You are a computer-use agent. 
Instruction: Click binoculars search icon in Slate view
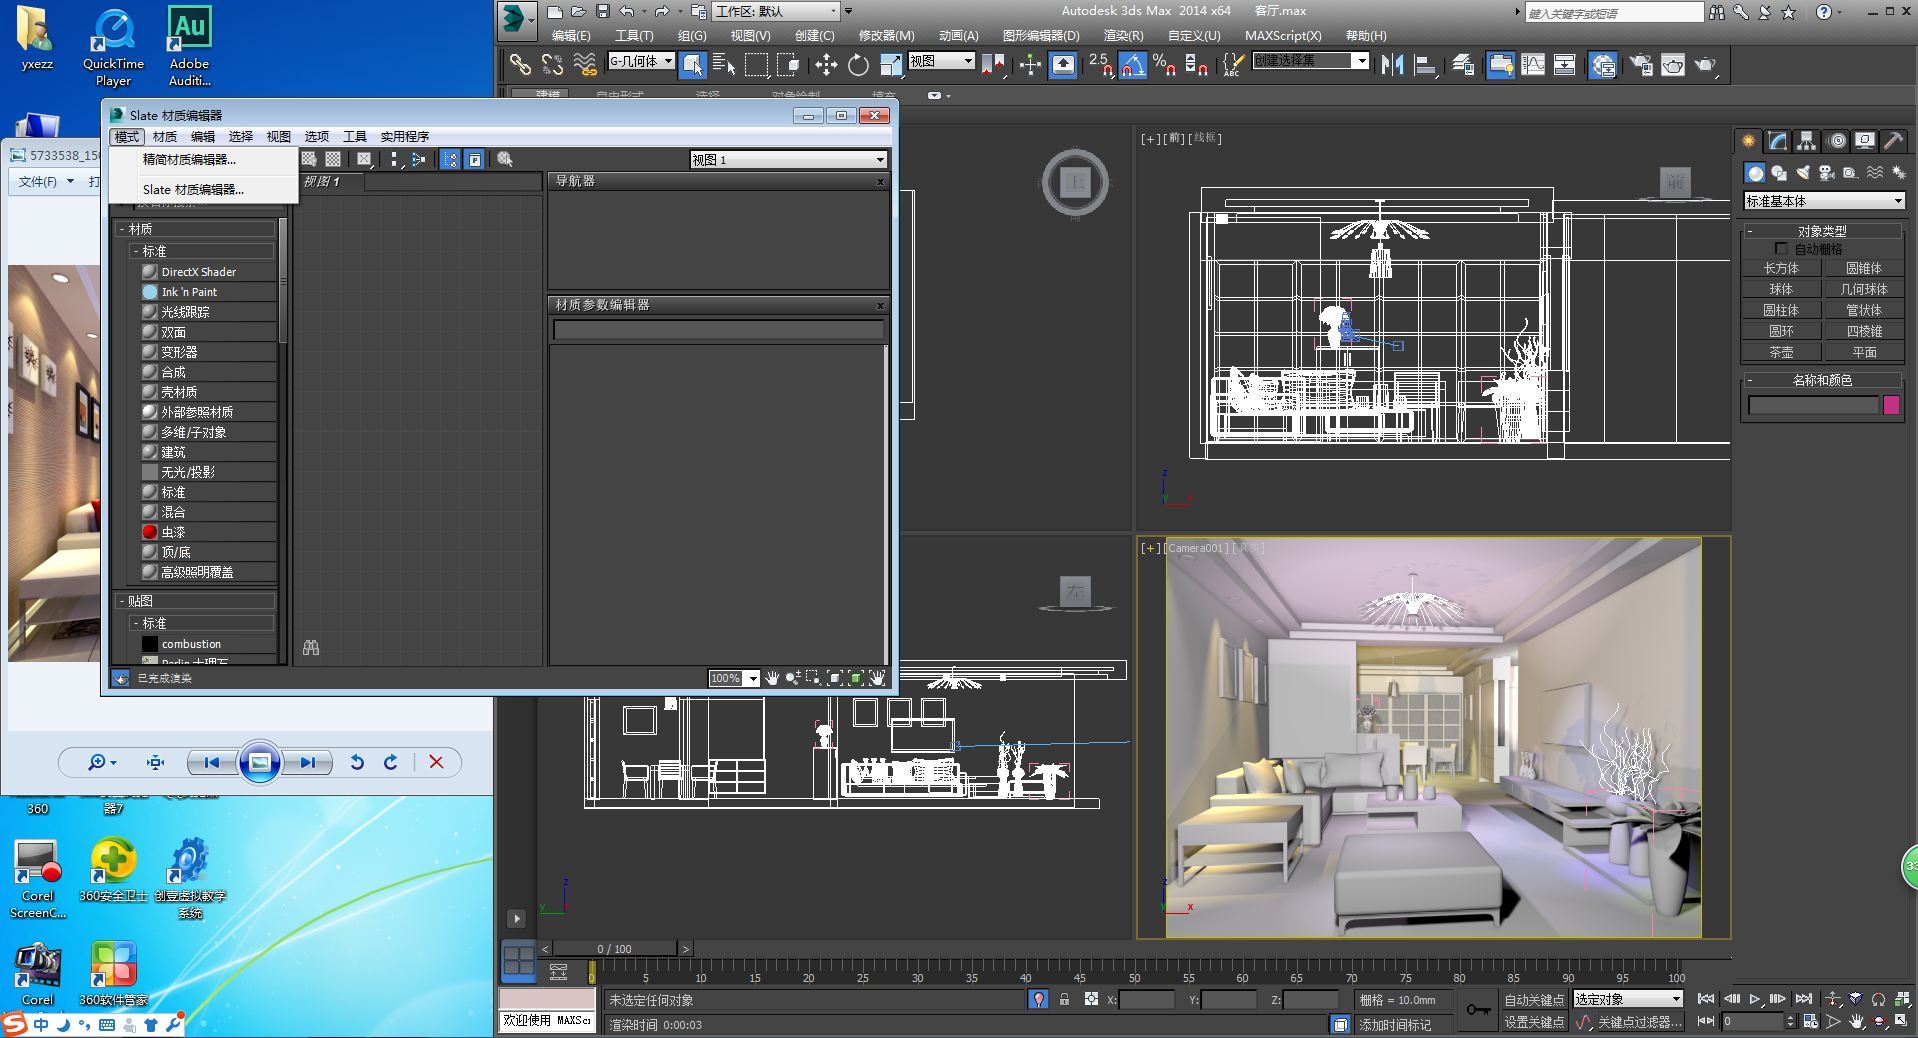tap(311, 648)
